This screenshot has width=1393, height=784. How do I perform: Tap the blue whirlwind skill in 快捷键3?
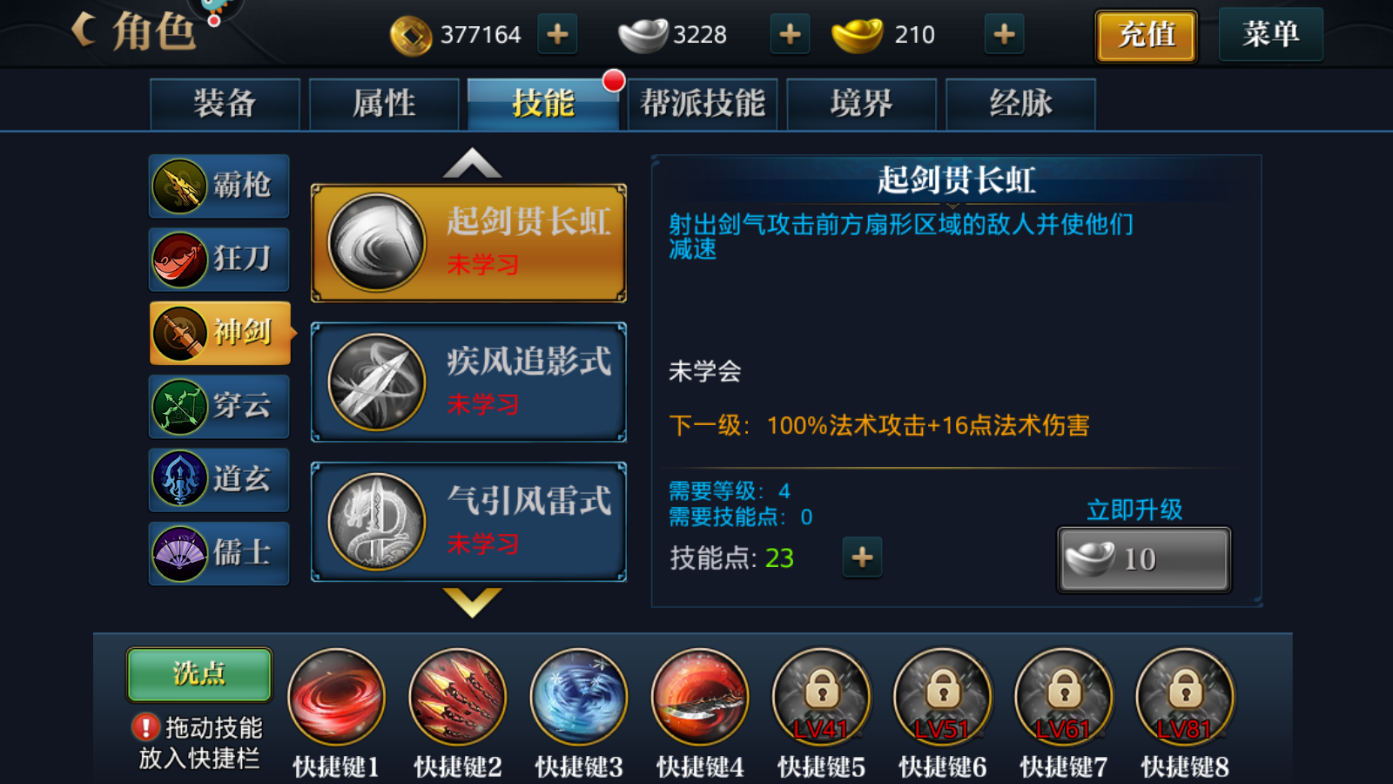[578, 697]
